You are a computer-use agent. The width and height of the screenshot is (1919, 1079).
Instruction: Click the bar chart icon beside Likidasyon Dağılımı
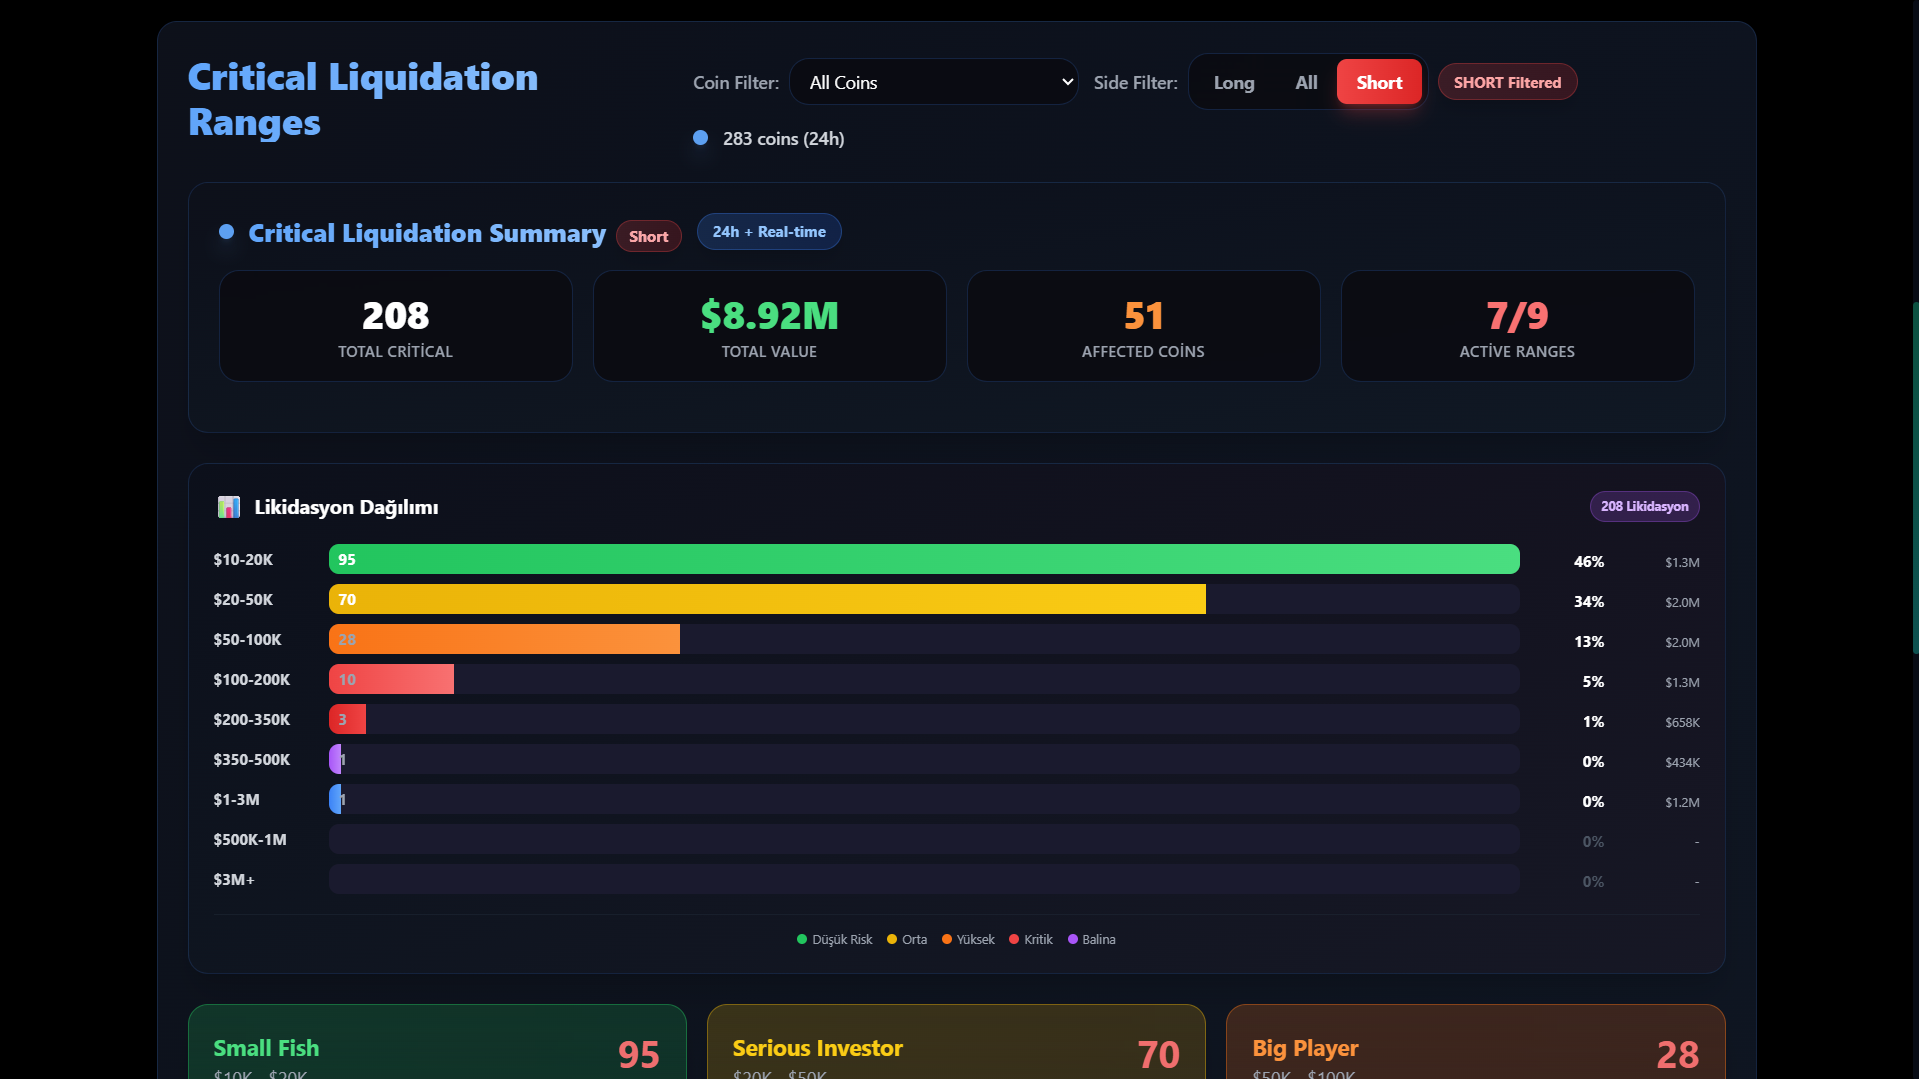229,507
